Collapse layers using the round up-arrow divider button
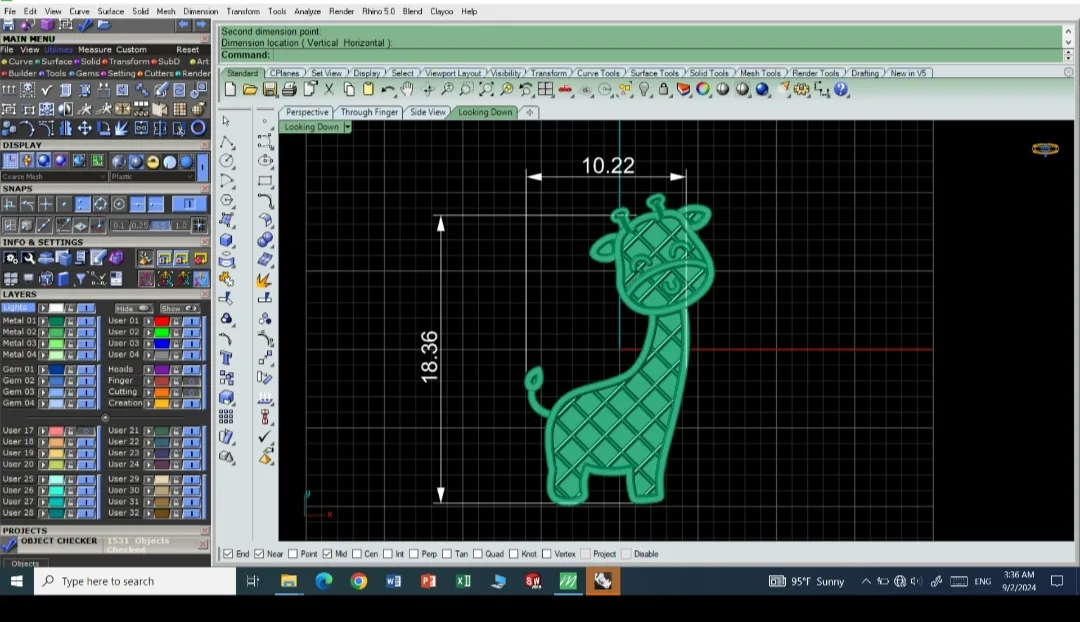1080x622 pixels. 105,417
